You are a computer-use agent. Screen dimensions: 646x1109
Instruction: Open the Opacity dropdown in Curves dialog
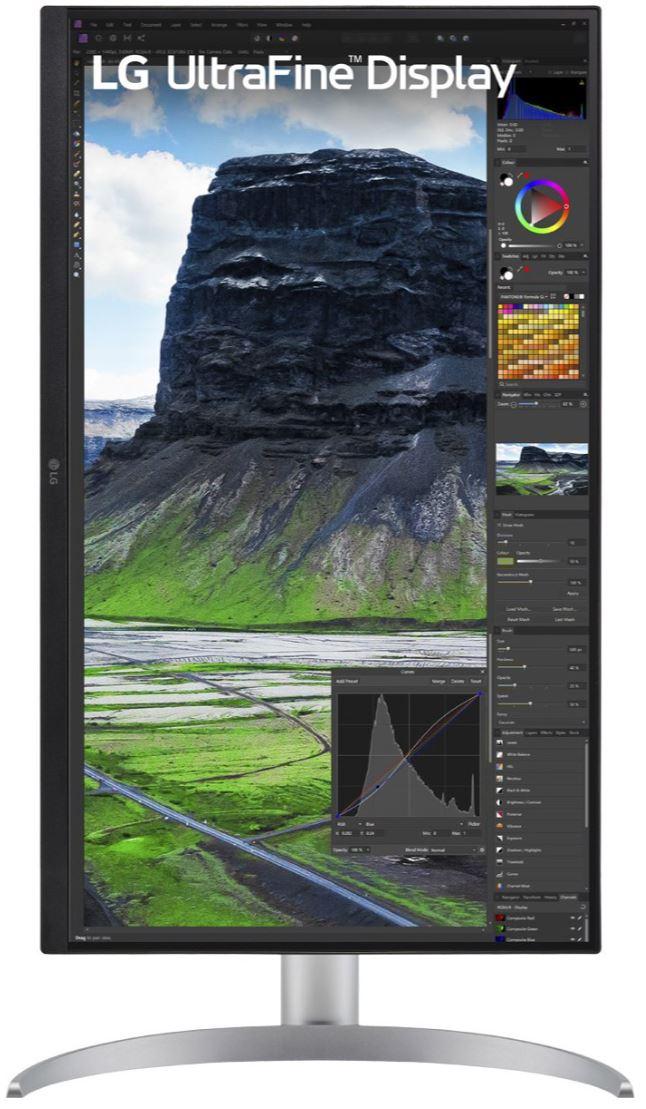[x=359, y=850]
